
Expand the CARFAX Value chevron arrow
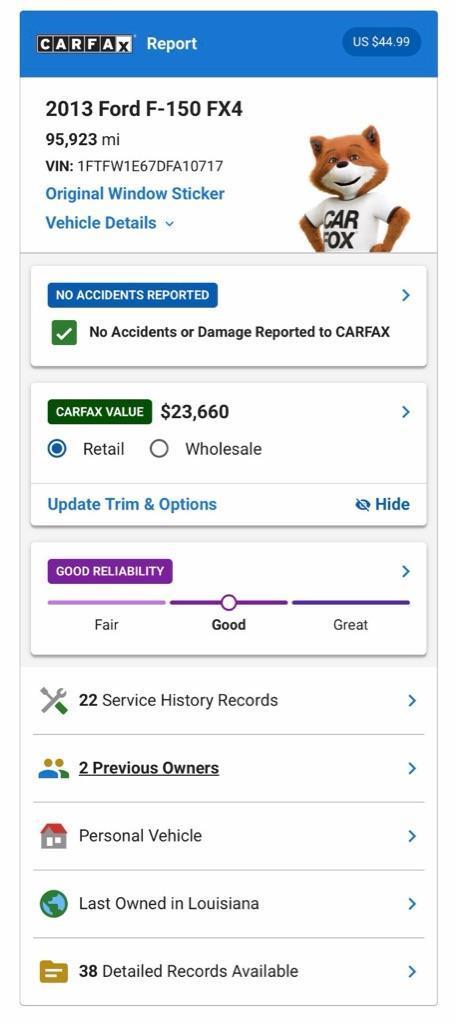click(x=406, y=412)
